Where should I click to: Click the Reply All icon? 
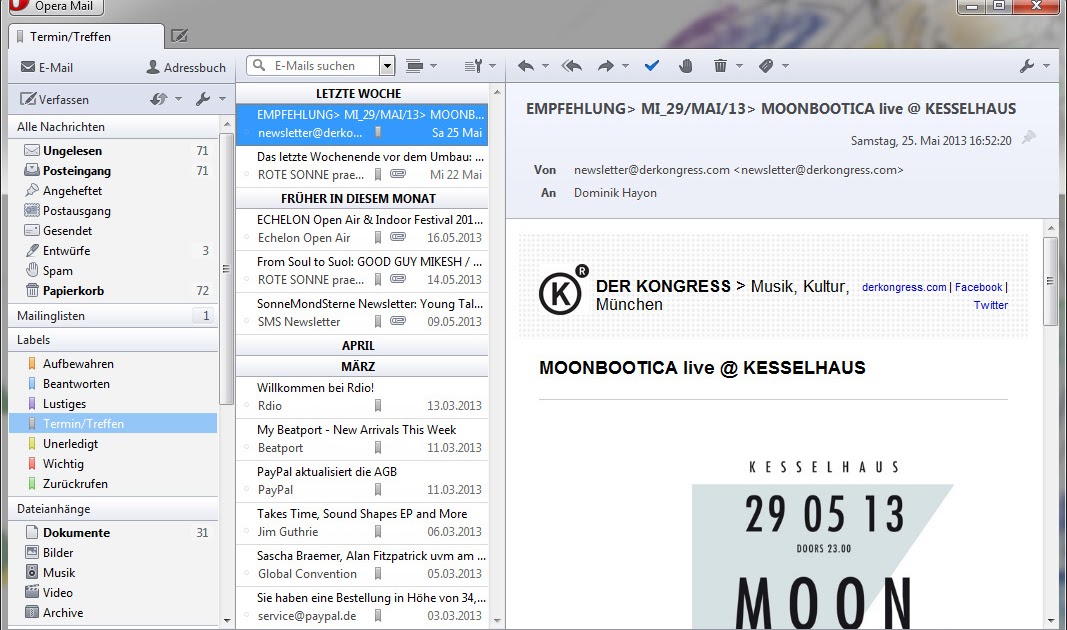(572, 66)
